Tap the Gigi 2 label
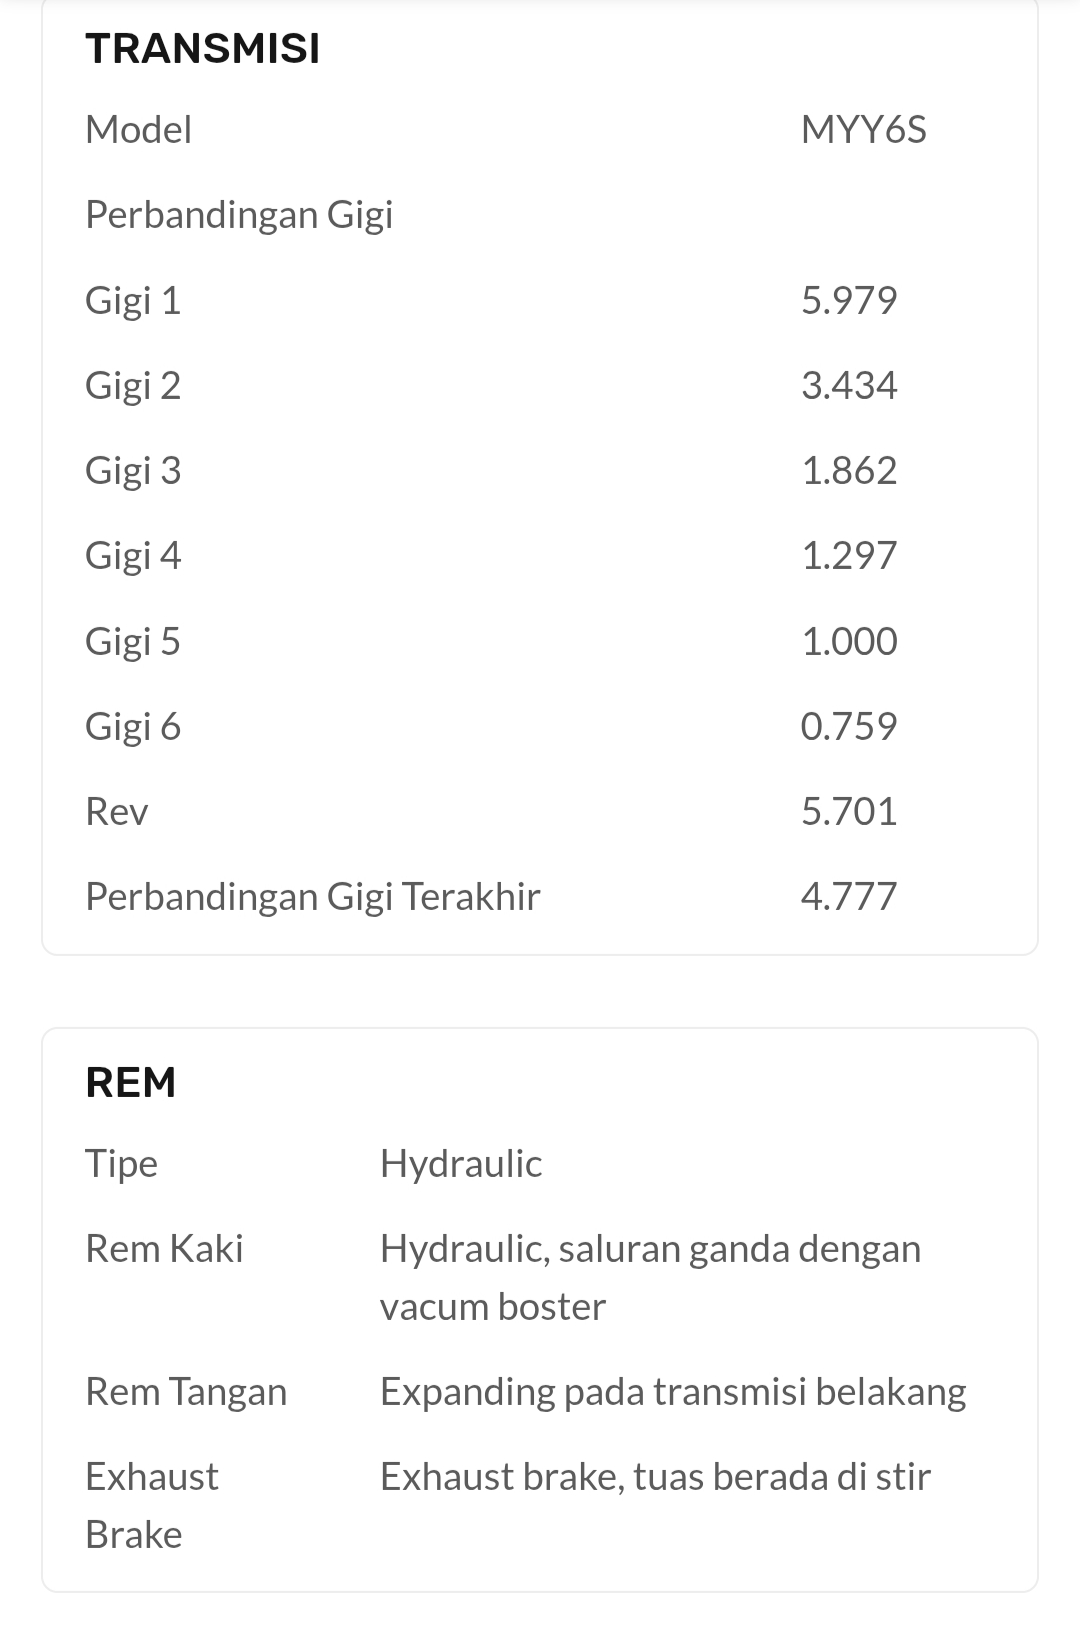This screenshot has height=1637, width=1080. click(x=133, y=386)
